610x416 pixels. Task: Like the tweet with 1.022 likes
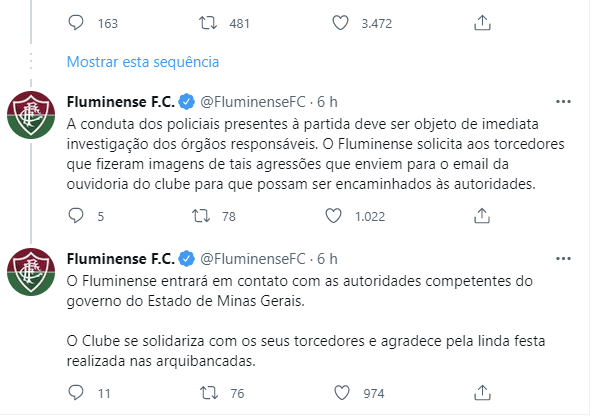click(333, 216)
